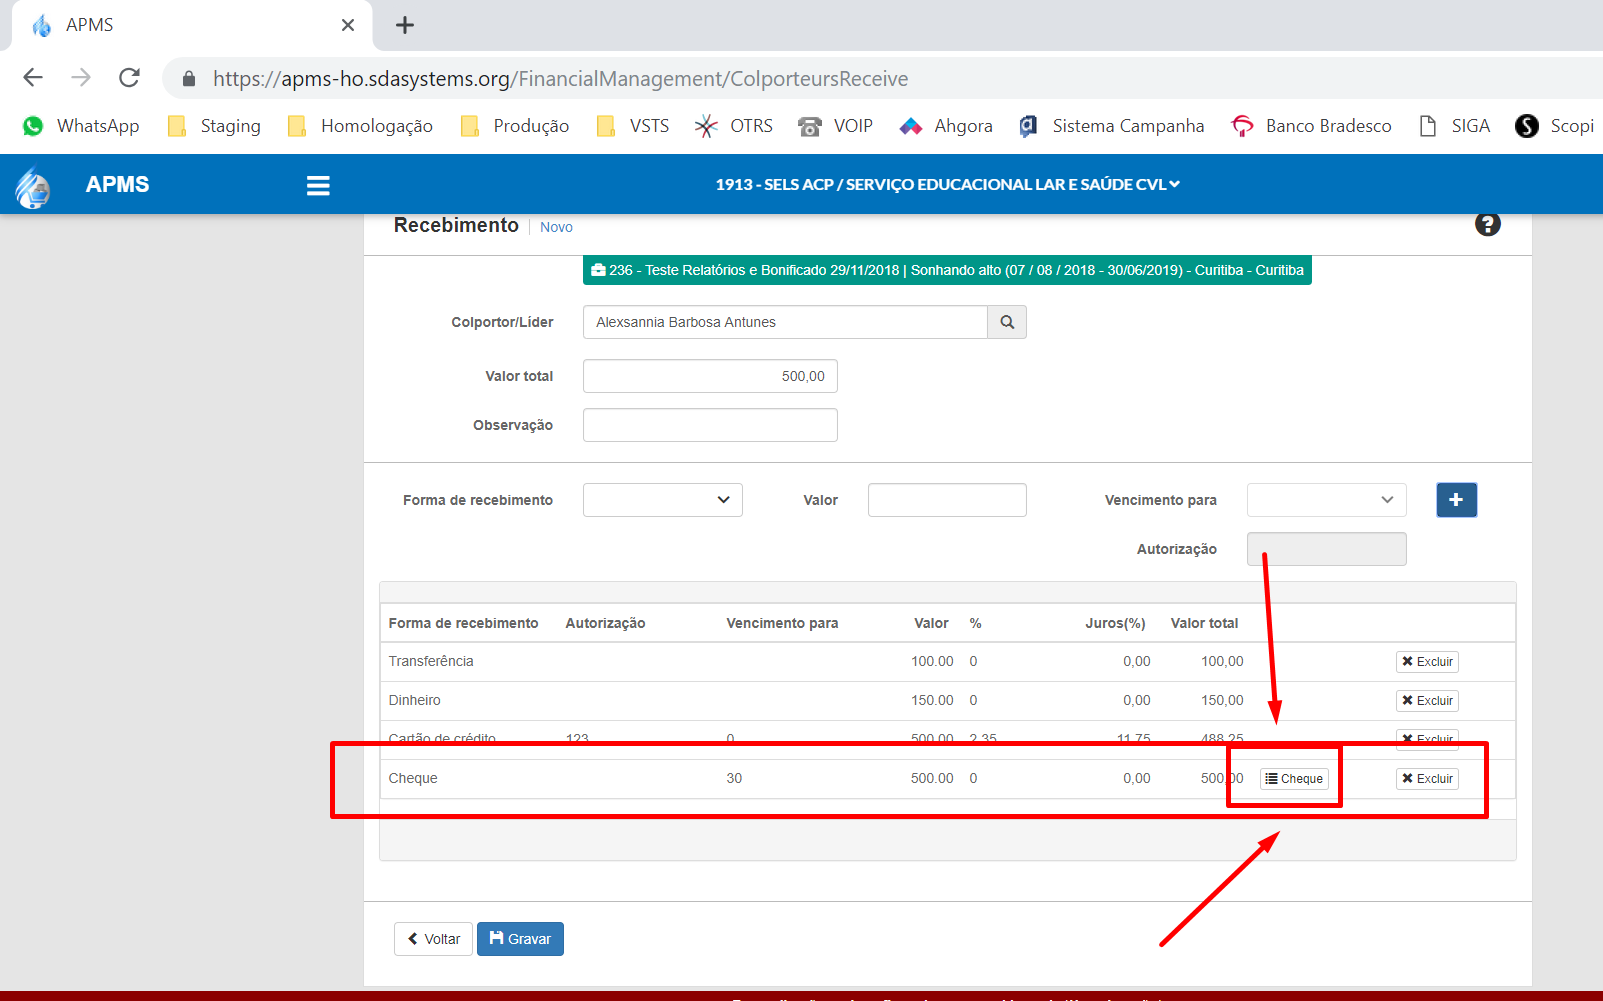Open Scopi bookmark
Screen dimensions: 1603x1001
[x=1555, y=126]
